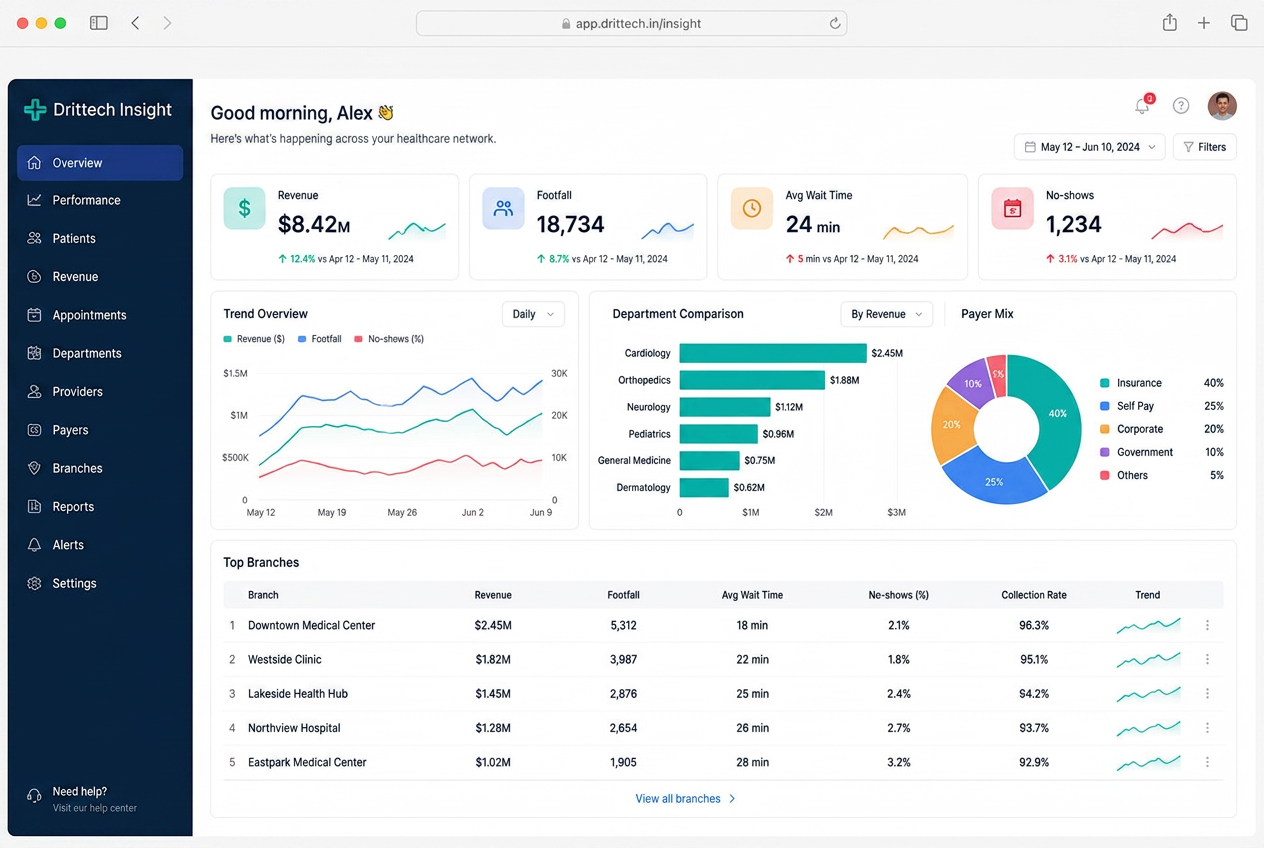Go back using Safari back arrow

click(x=135, y=23)
